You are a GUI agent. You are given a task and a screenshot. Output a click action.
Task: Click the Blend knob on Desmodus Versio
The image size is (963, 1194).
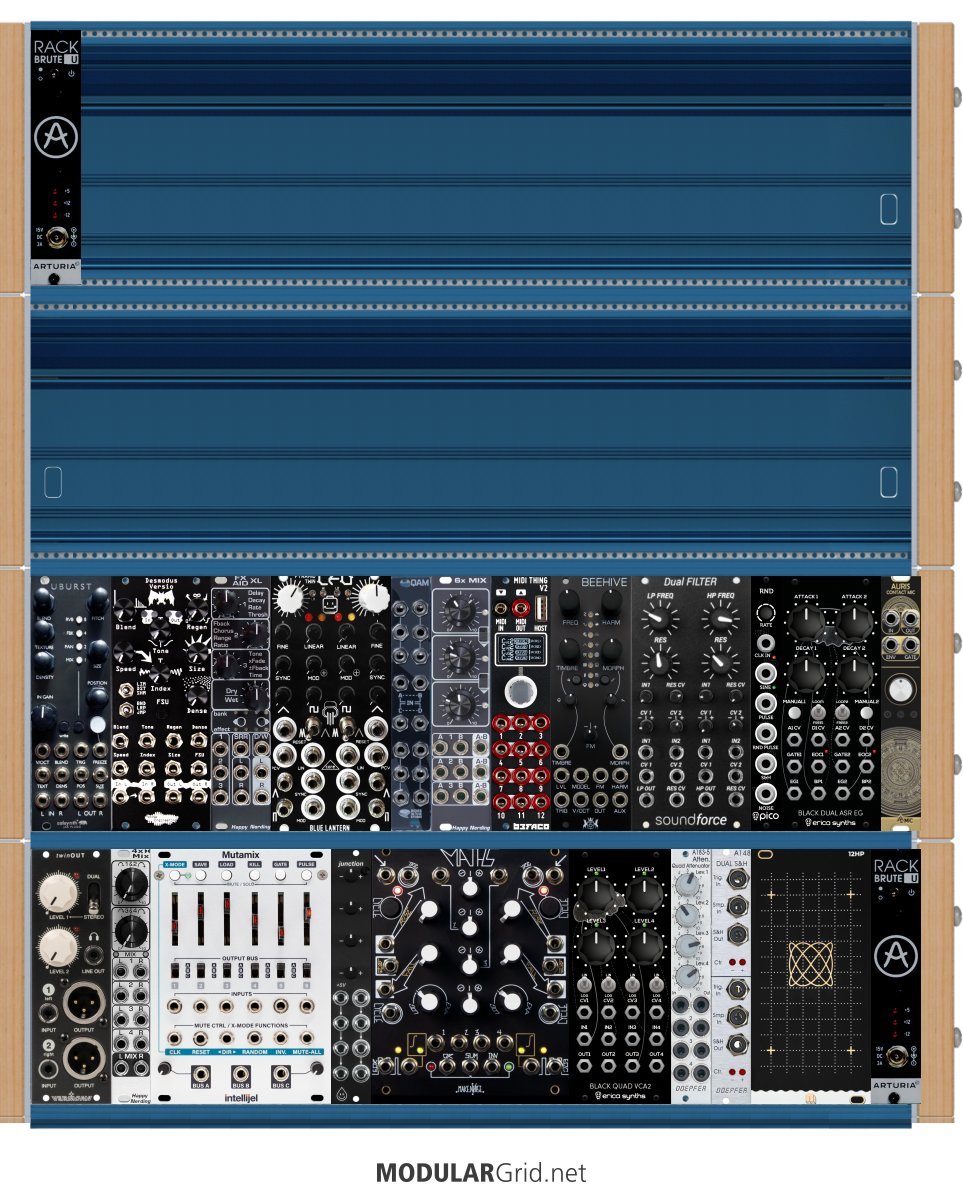coord(124,610)
